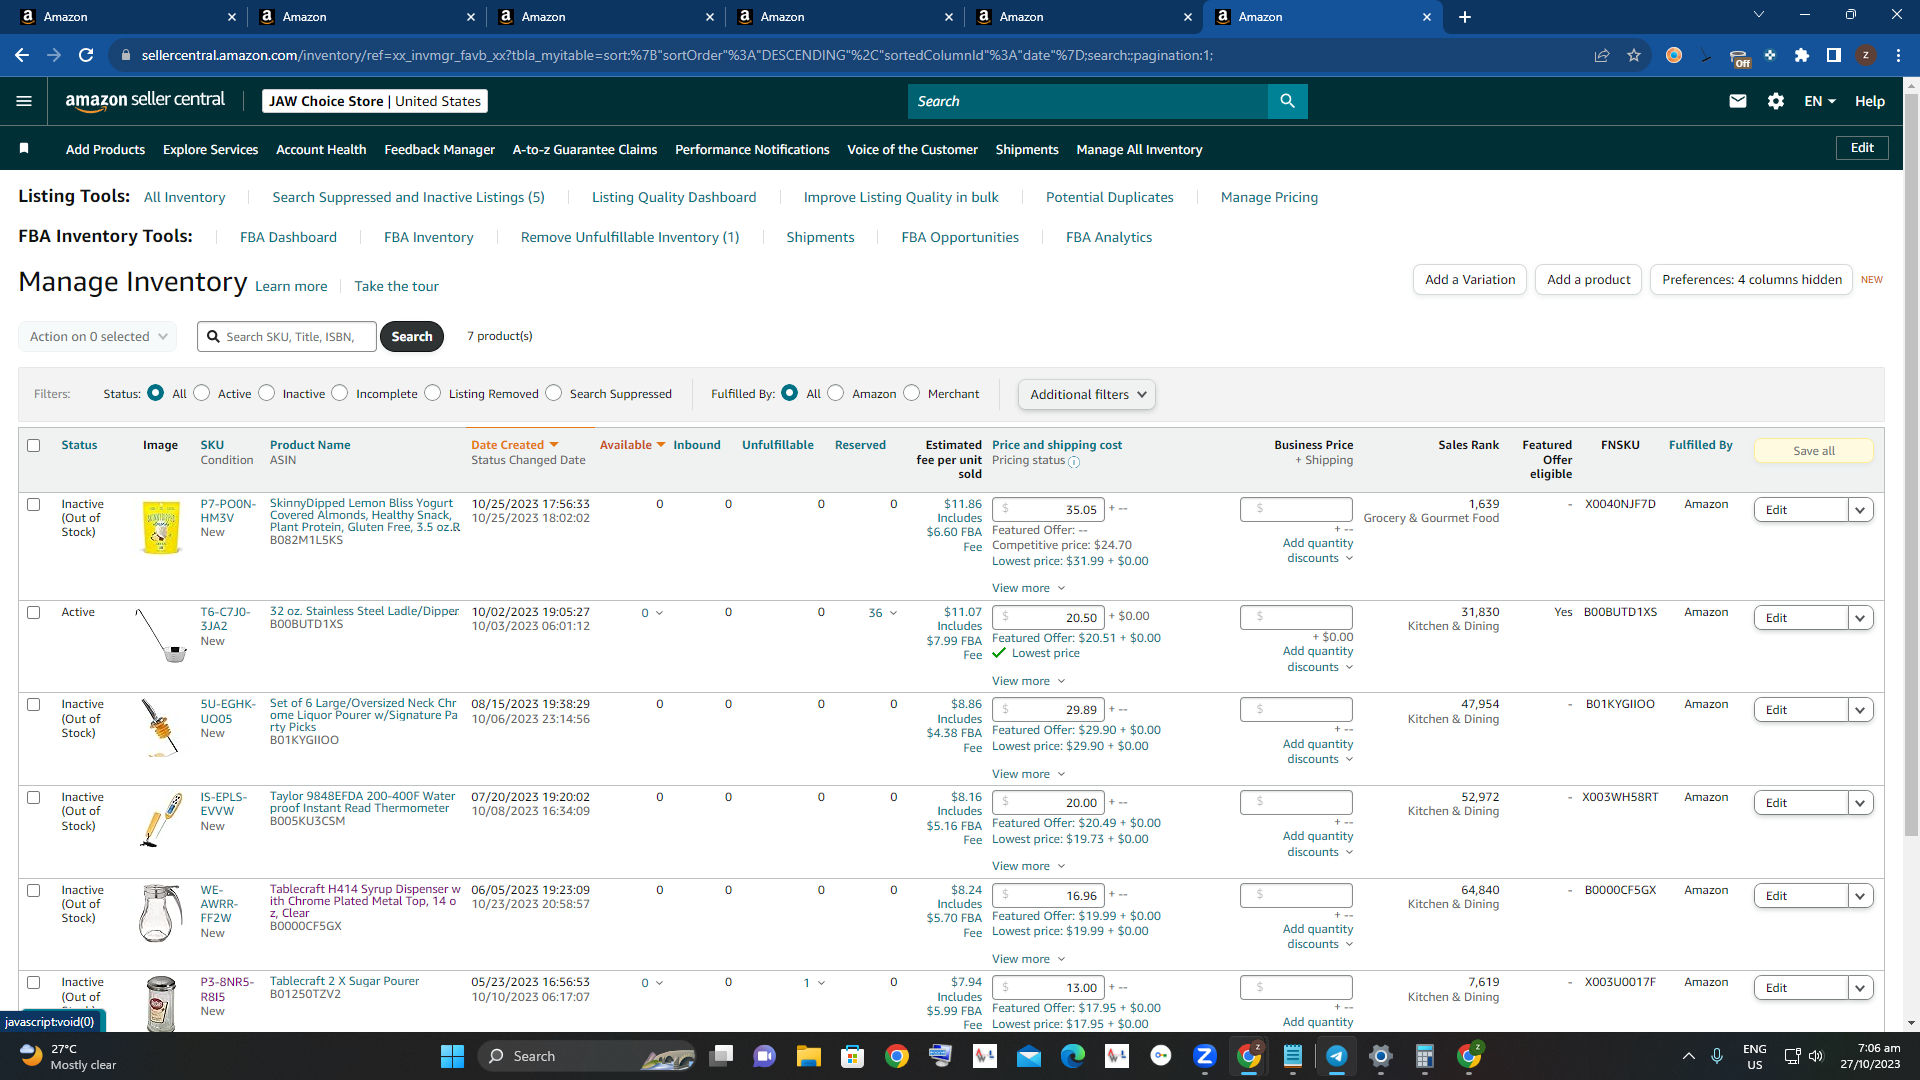Reload the page in browser
The height and width of the screenshot is (1080, 1920).
(x=86, y=55)
